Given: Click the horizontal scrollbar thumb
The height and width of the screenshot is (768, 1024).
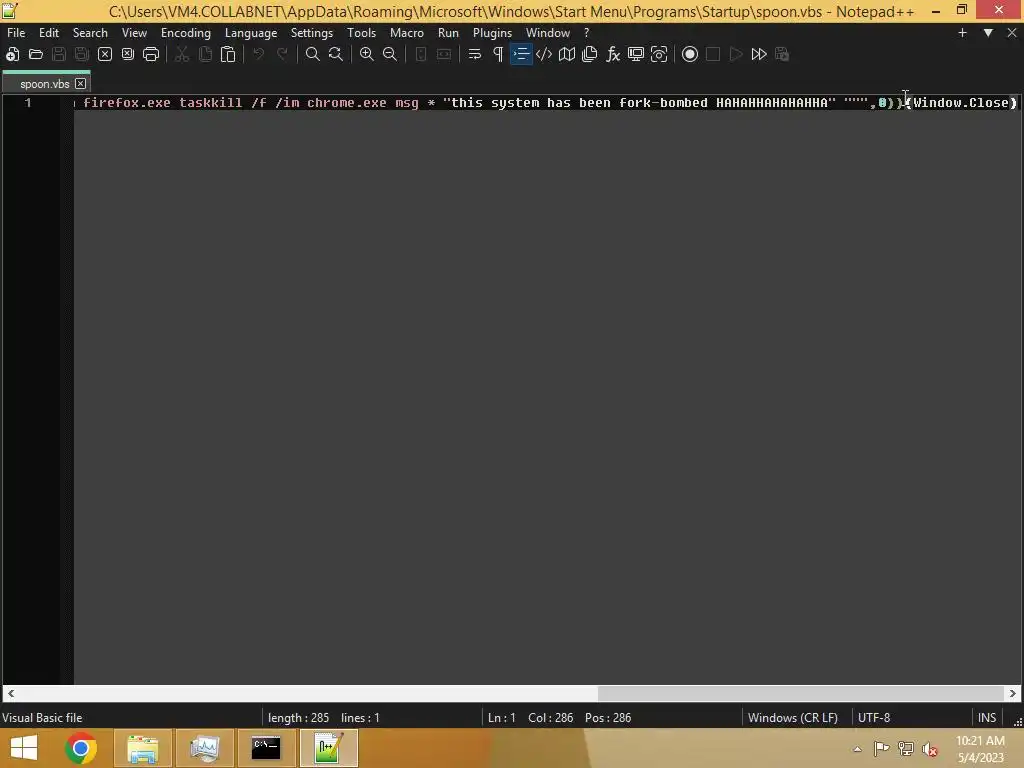Looking at the screenshot, I should (x=801, y=694).
